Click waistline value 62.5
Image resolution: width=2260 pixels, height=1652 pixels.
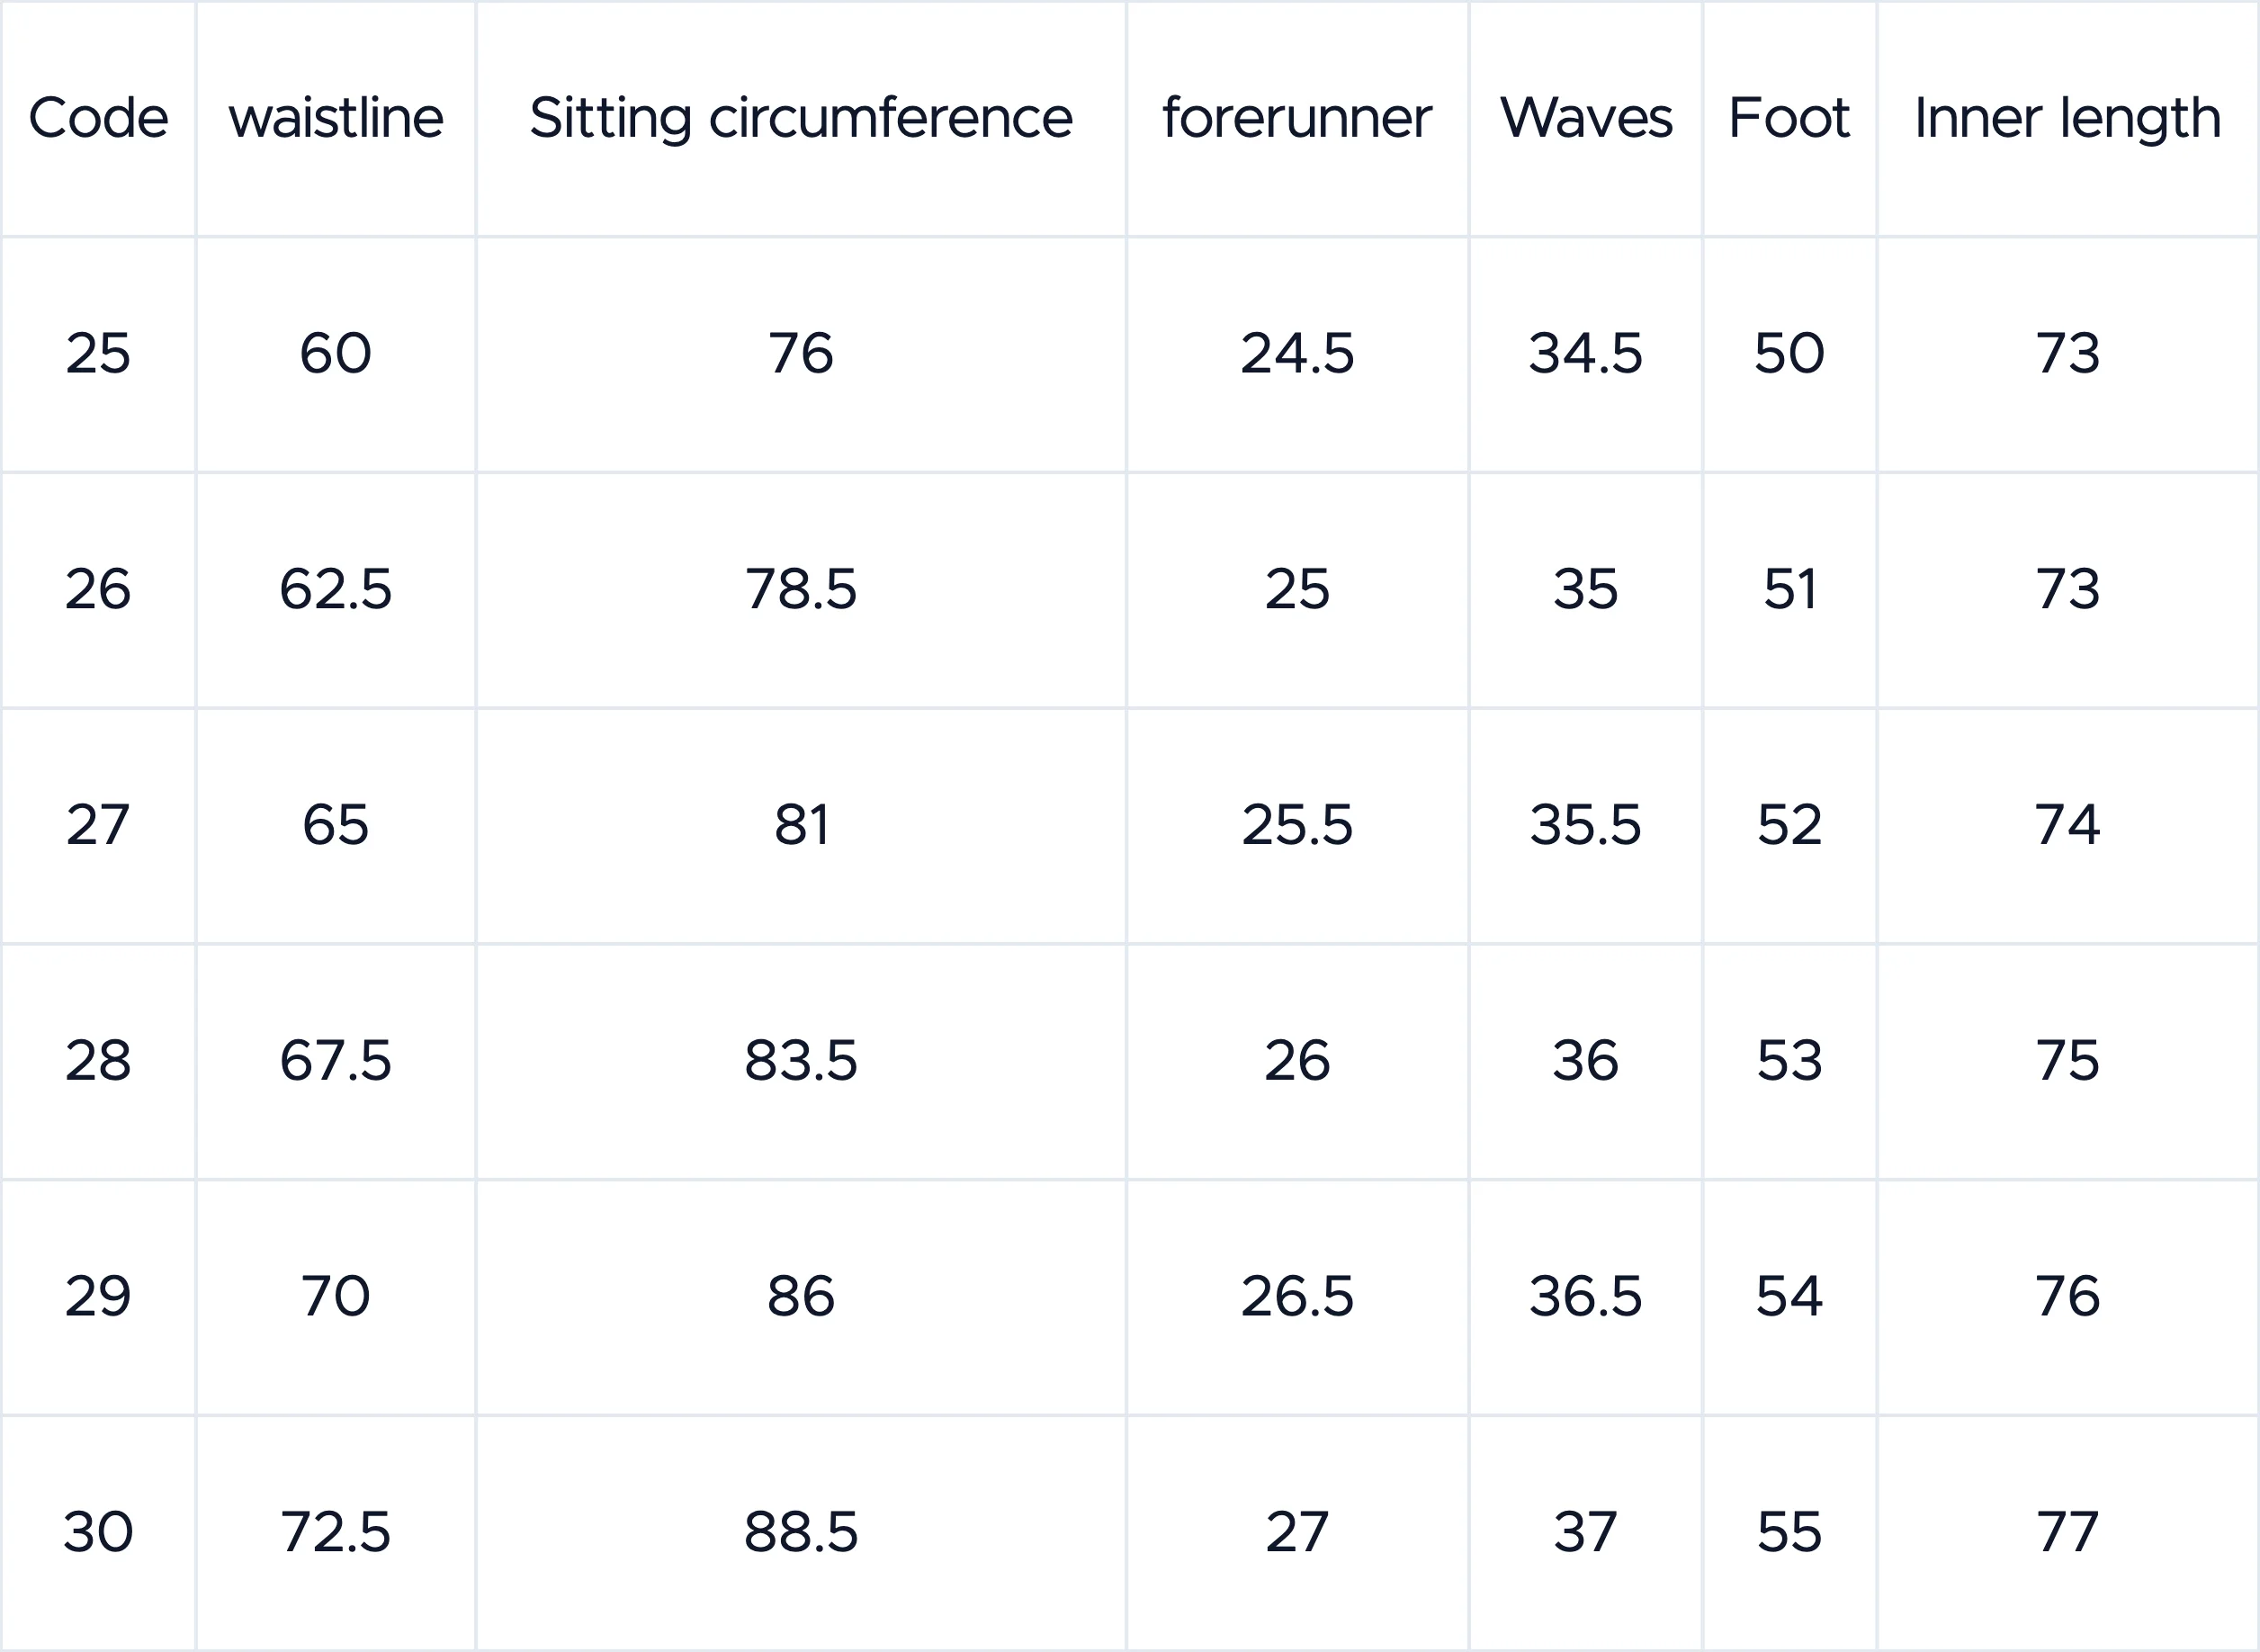pos(336,590)
